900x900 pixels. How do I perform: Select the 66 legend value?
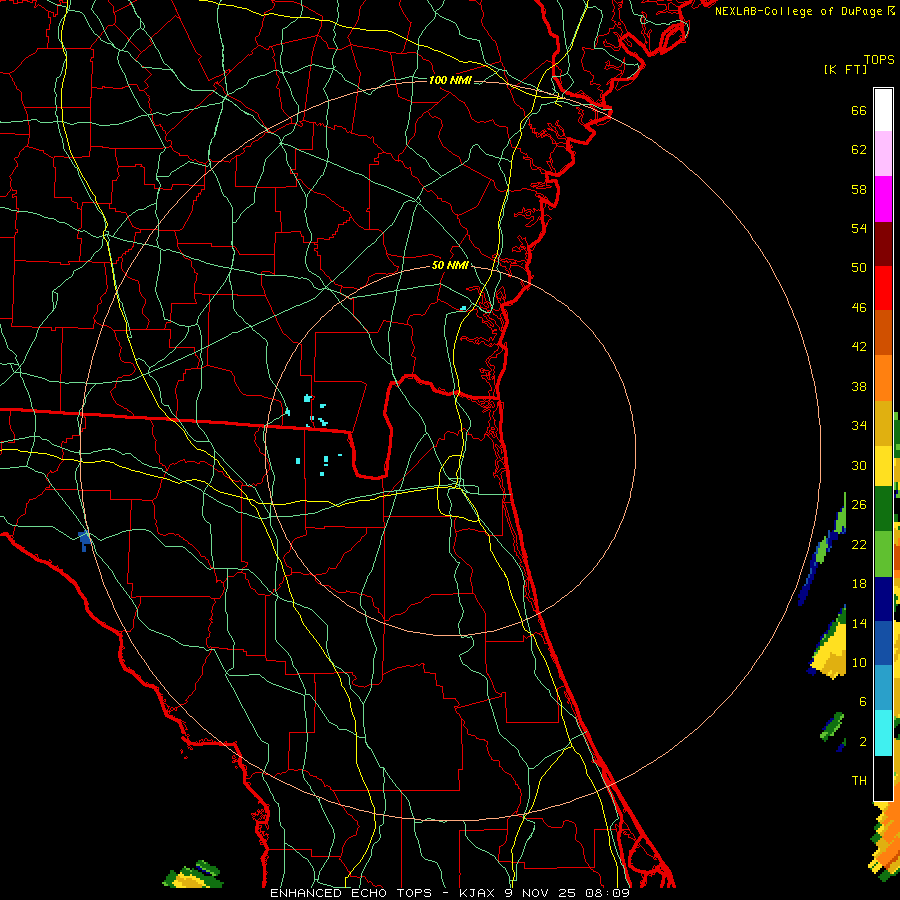[859, 110]
